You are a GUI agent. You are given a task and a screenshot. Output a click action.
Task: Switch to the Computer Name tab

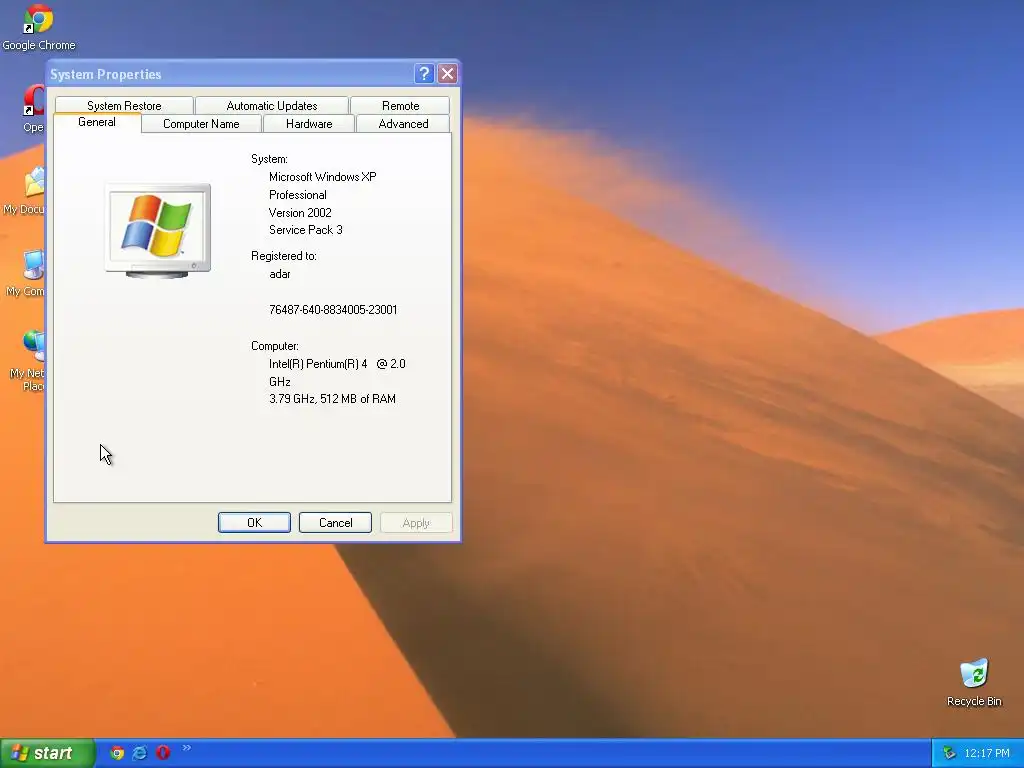(x=201, y=124)
